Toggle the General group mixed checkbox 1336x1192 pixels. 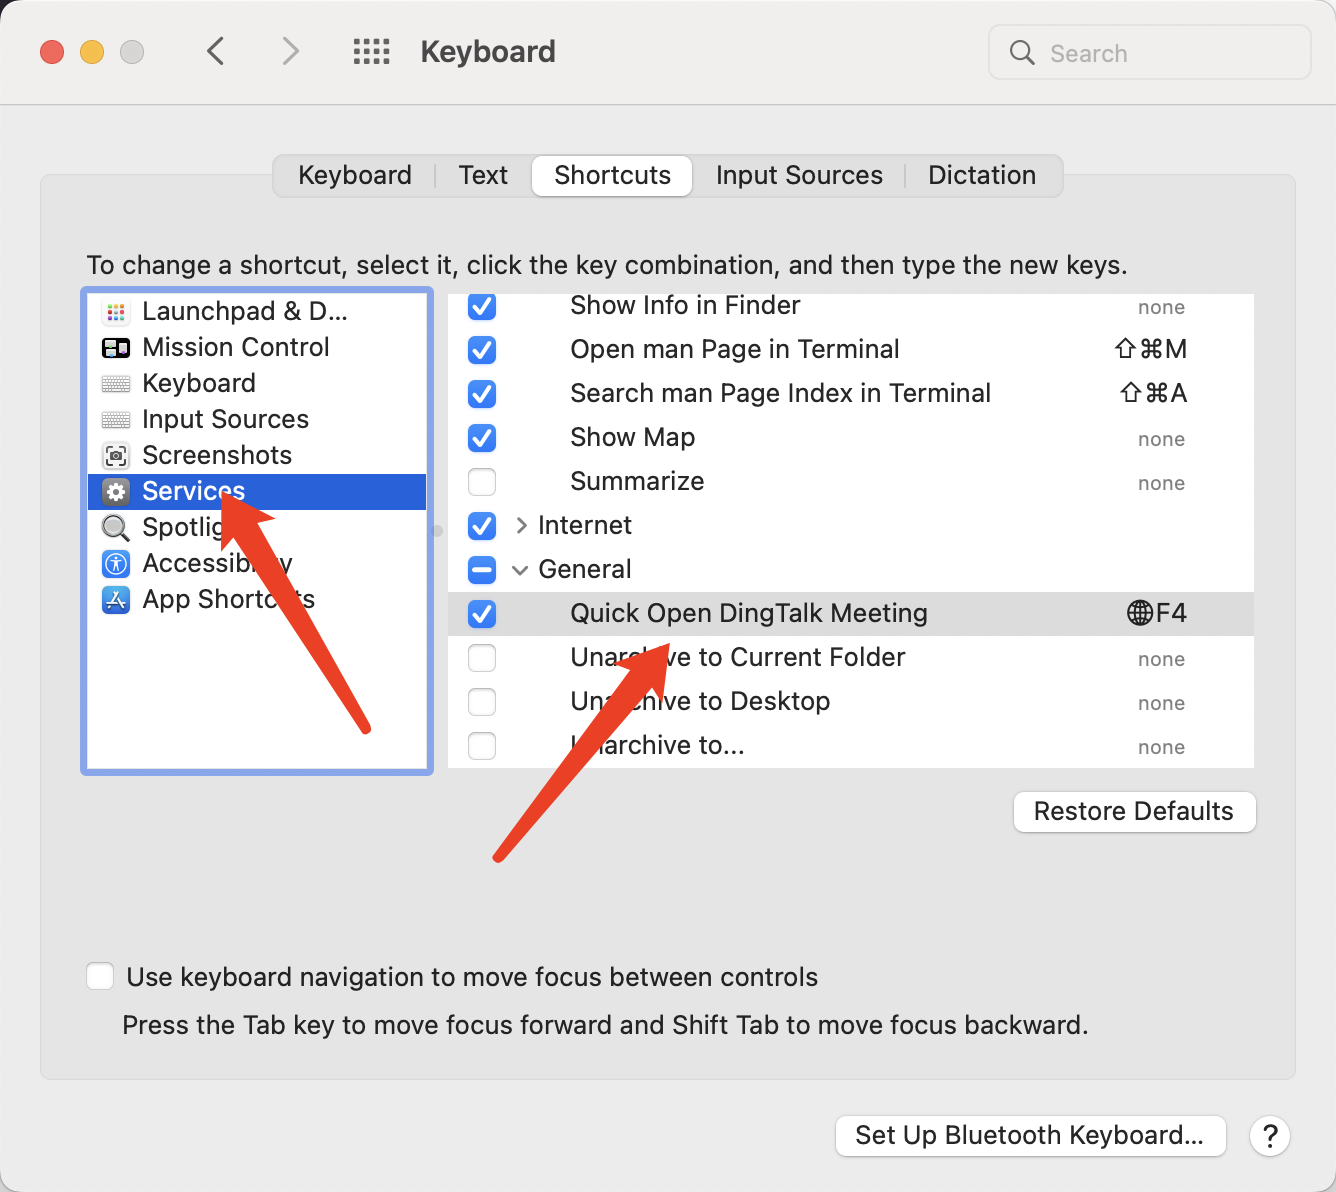pyautogui.click(x=482, y=570)
